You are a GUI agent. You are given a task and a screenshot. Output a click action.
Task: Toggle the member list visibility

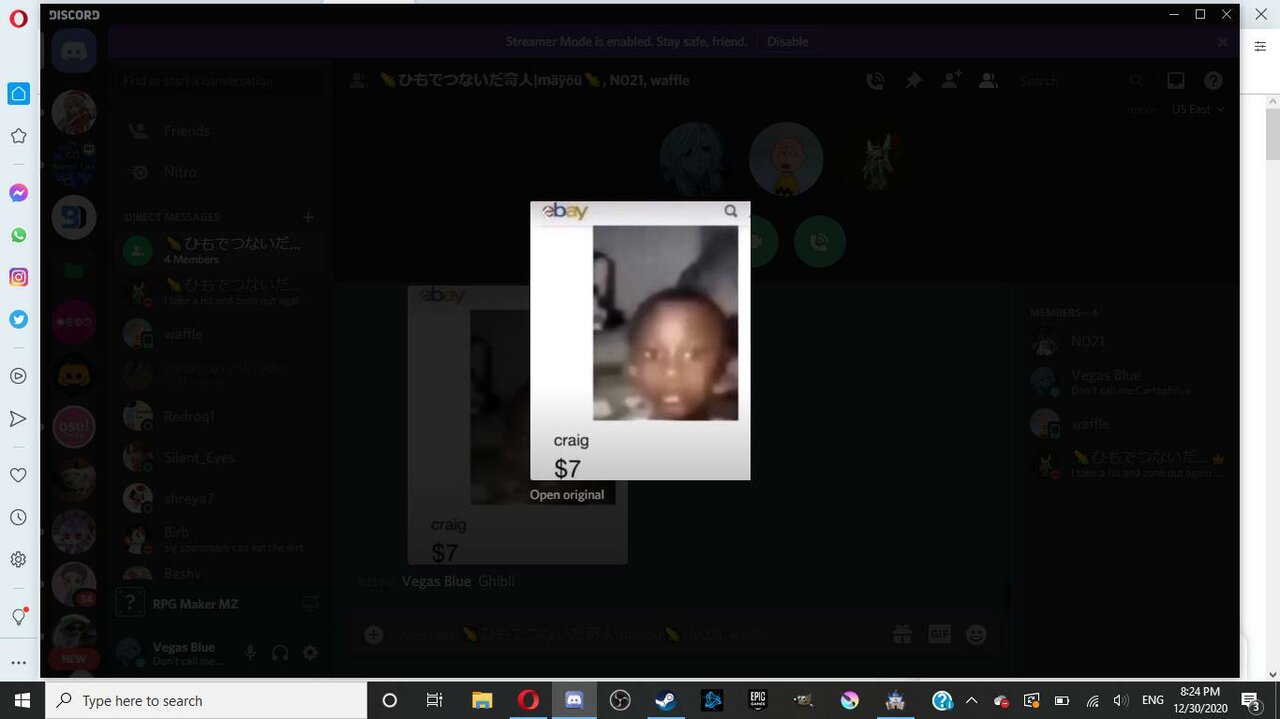click(989, 81)
